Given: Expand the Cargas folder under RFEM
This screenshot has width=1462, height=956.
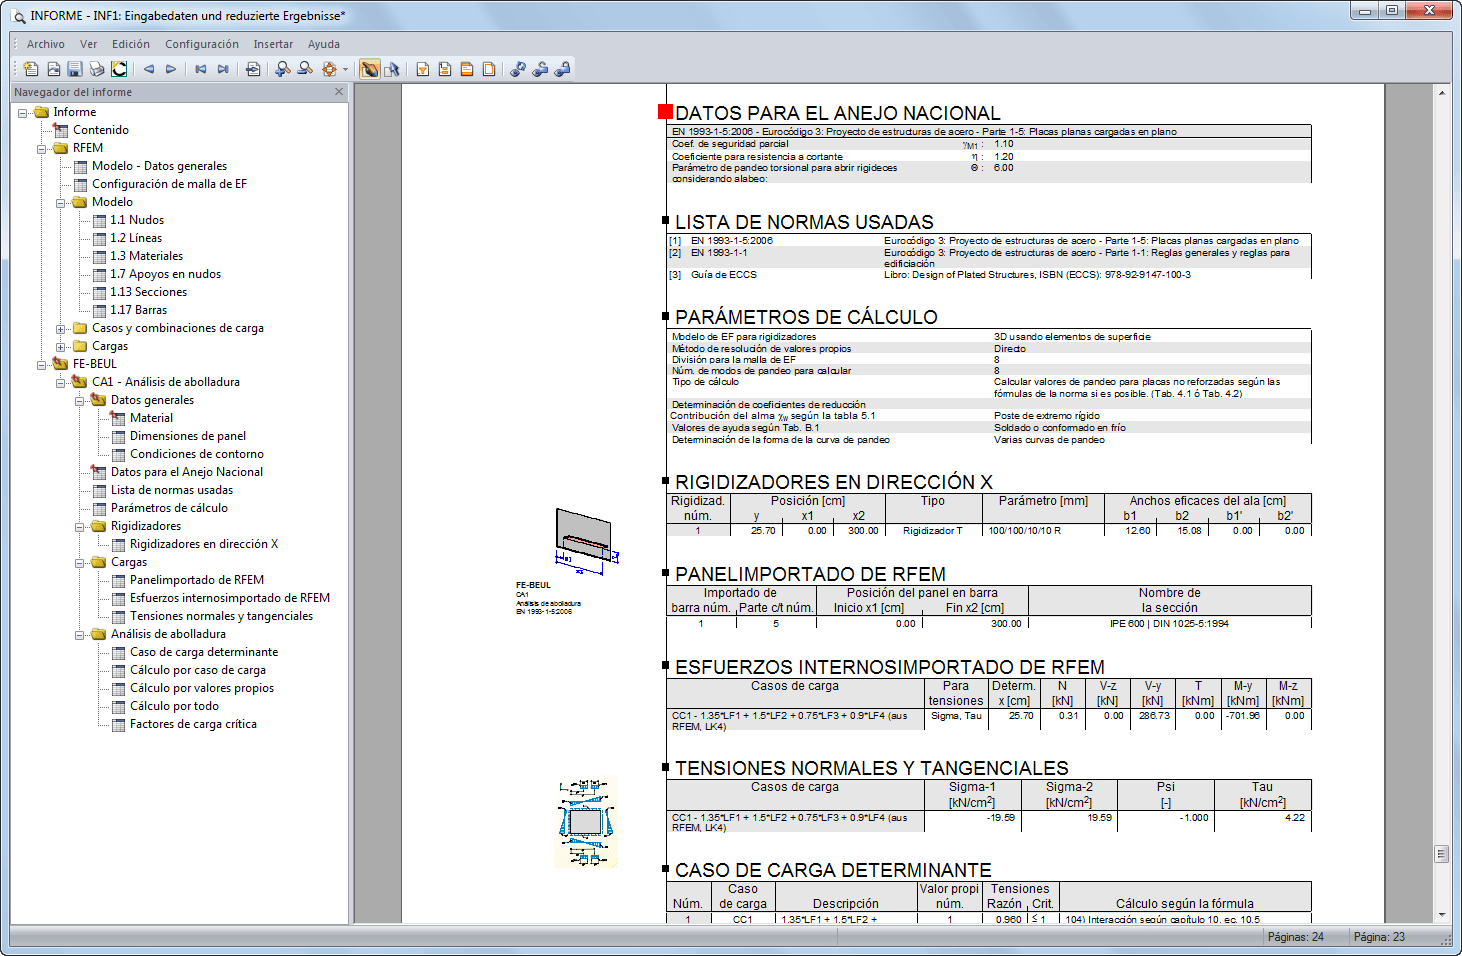Looking at the screenshot, I should 61,347.
